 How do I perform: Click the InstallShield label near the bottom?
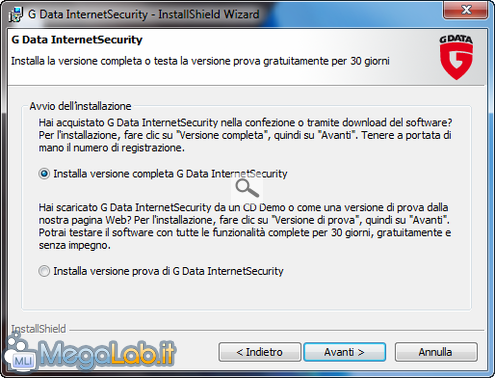point(39,329)
